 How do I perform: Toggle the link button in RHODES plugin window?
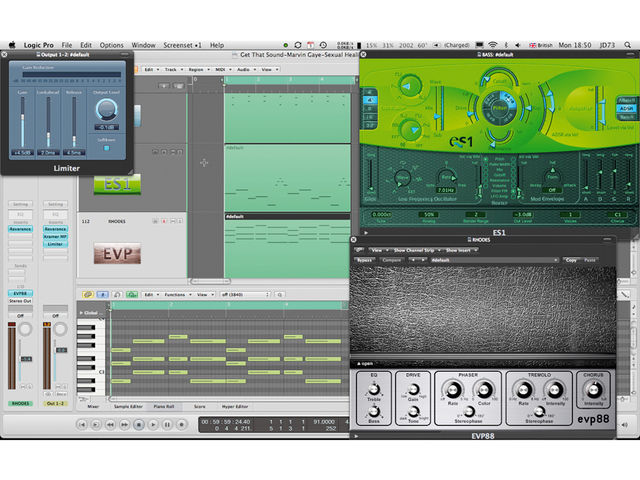click(x=359, y=250)
